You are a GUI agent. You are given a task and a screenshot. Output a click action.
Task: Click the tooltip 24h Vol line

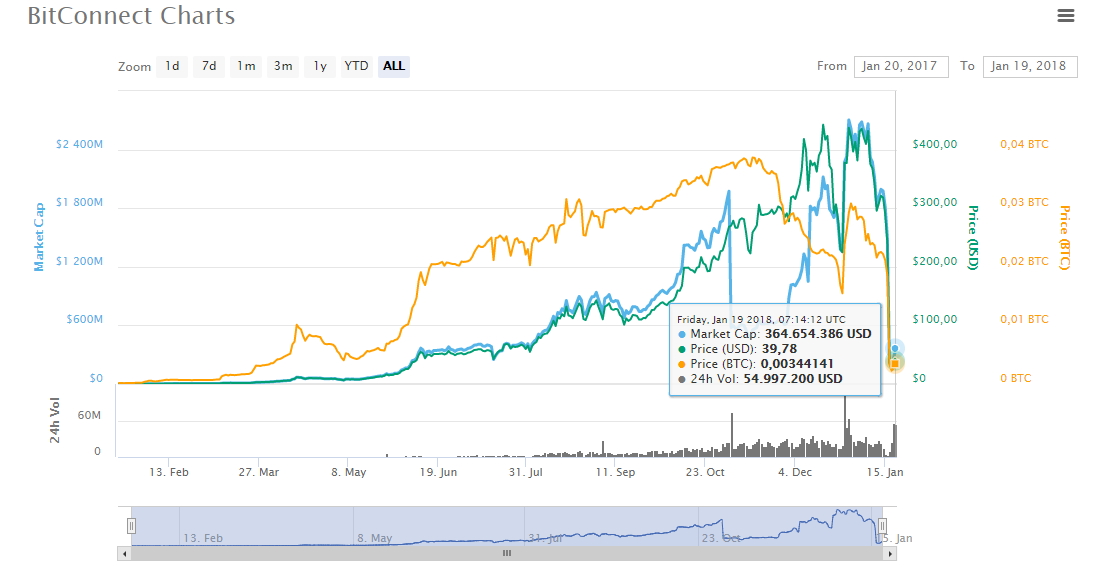coord(760,379)
